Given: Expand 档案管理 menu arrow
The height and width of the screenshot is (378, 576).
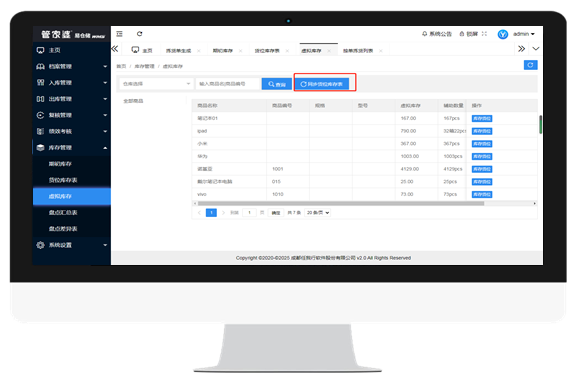Looking at the screenshot, I should click(x=105, y=66).
